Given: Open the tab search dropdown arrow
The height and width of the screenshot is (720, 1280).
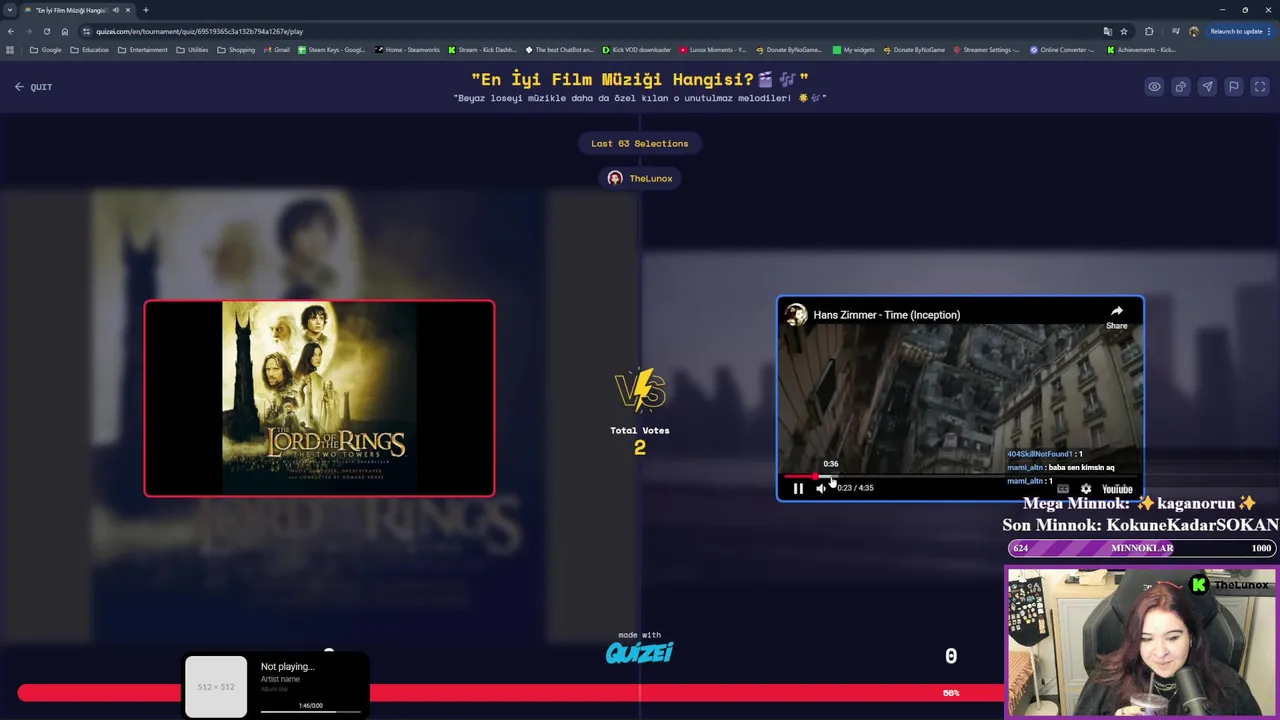Looking at the screenshot, I should tap(10, 10).
